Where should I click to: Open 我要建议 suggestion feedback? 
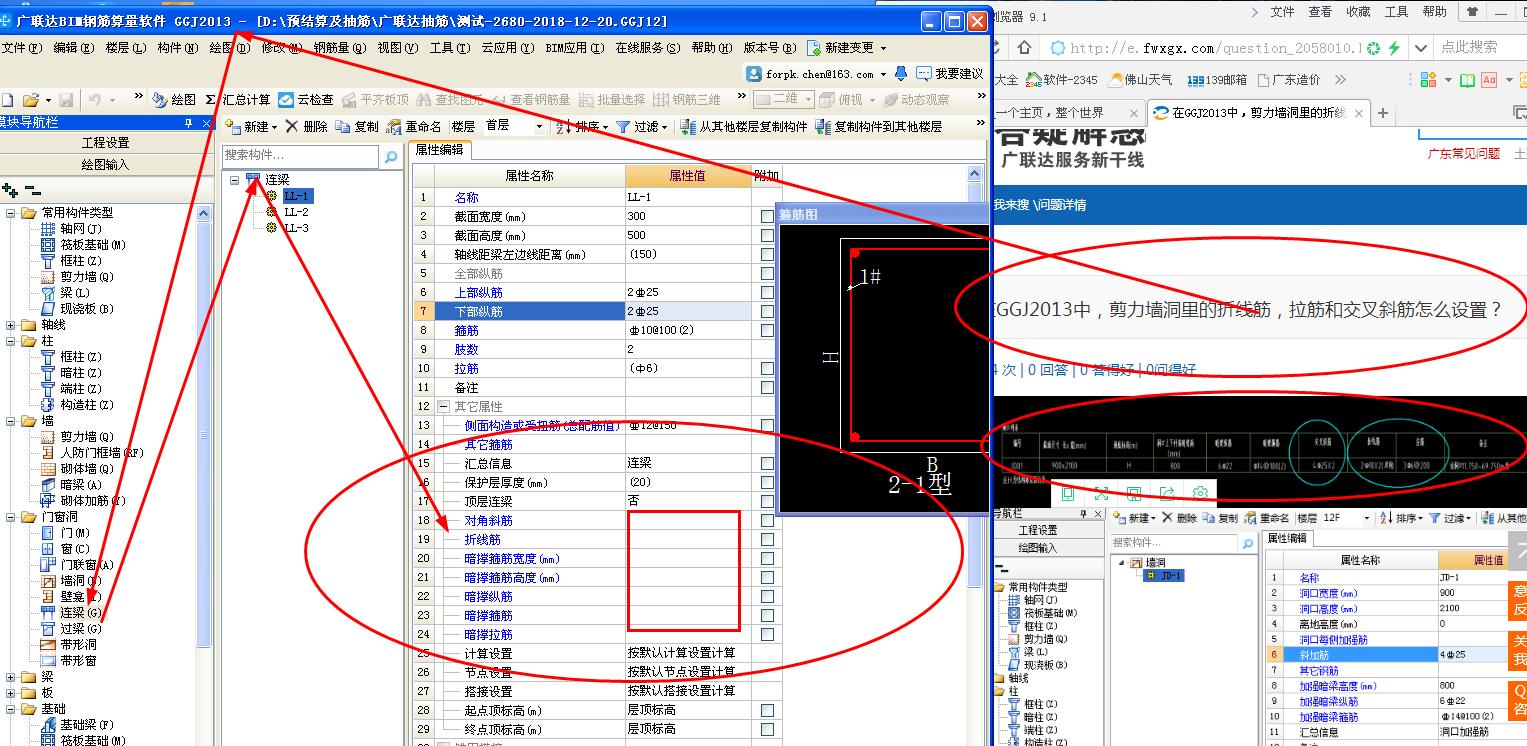click(949, 74)
